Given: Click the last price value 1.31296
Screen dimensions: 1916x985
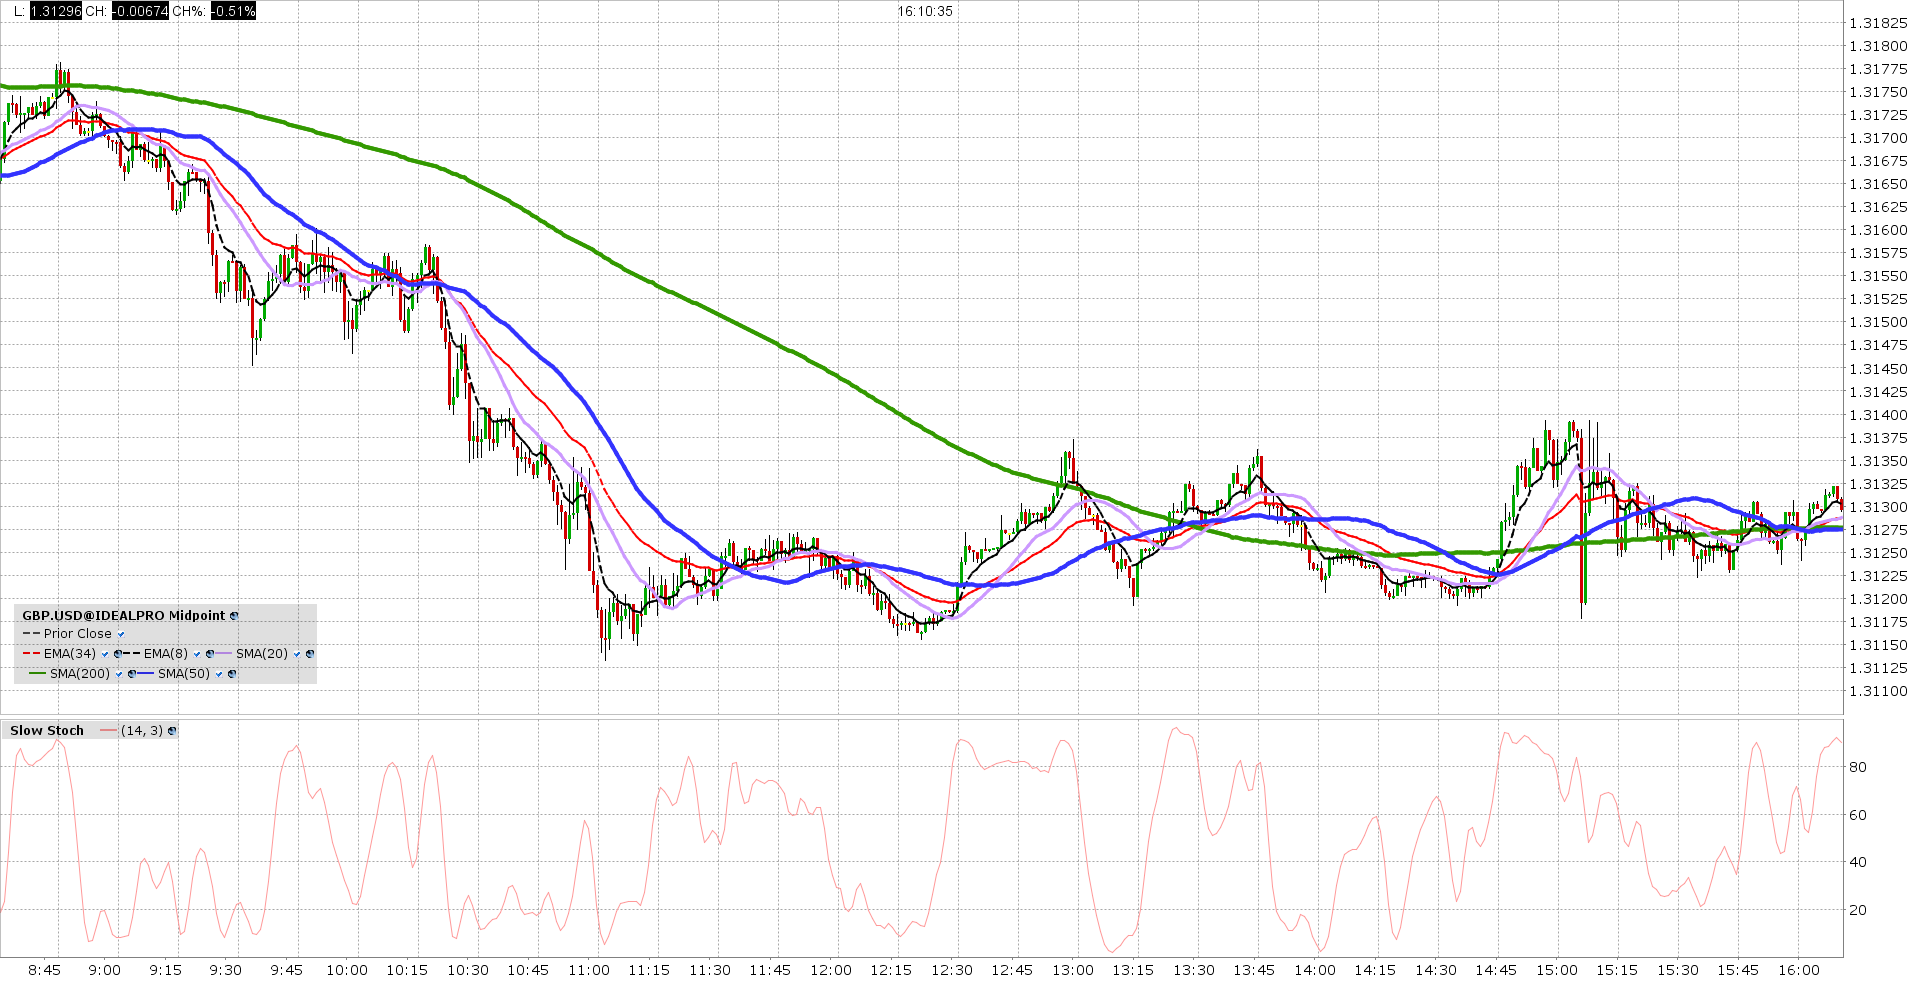Looking at the screenshot, I should (x=56, y=11).
